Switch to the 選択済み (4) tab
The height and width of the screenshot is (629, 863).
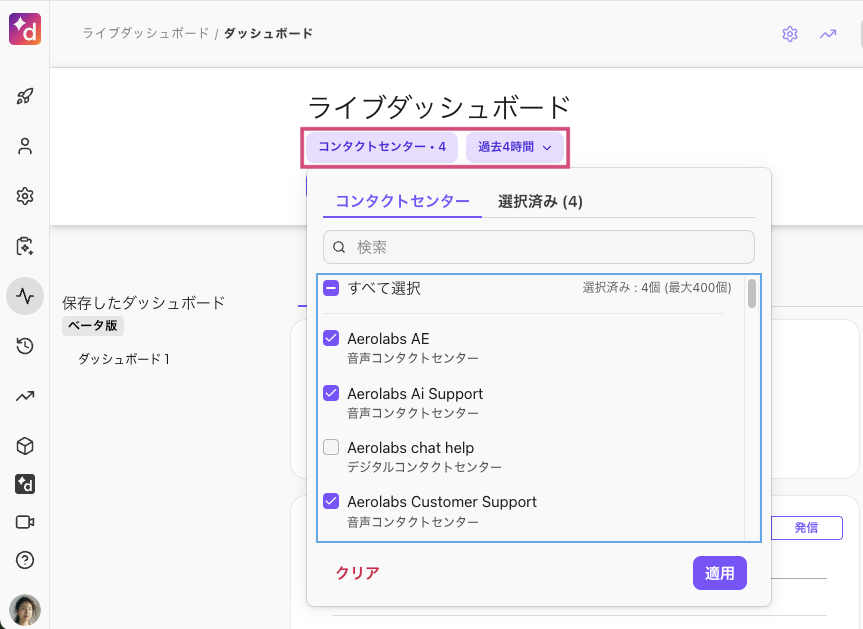pos(540,201)
